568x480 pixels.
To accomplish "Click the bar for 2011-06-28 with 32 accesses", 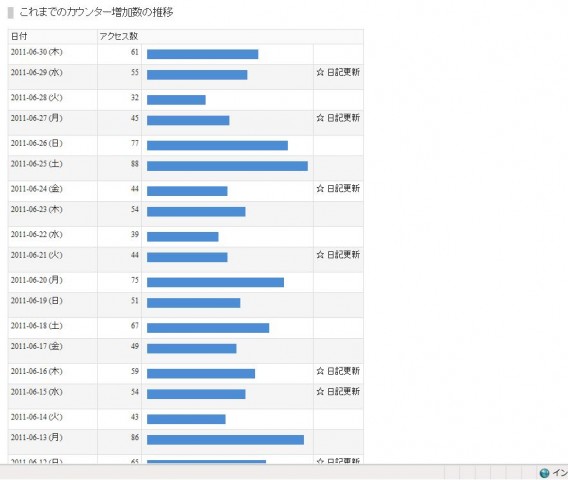I will click(176, 100).
